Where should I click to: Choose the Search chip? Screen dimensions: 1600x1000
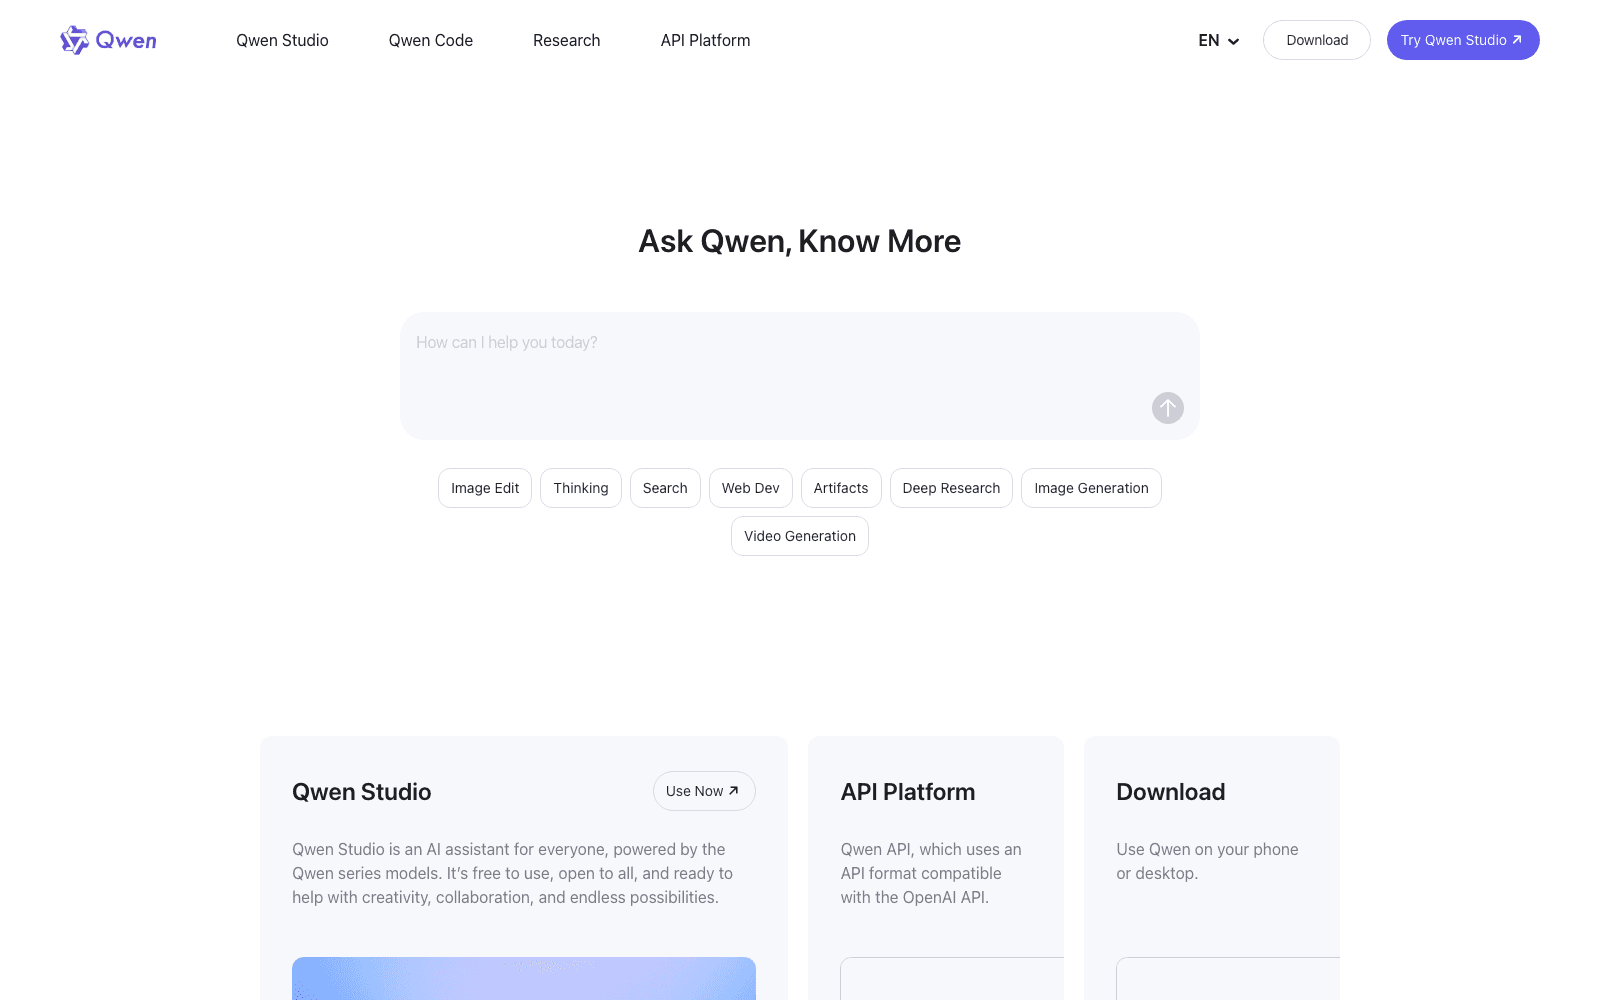665,488
